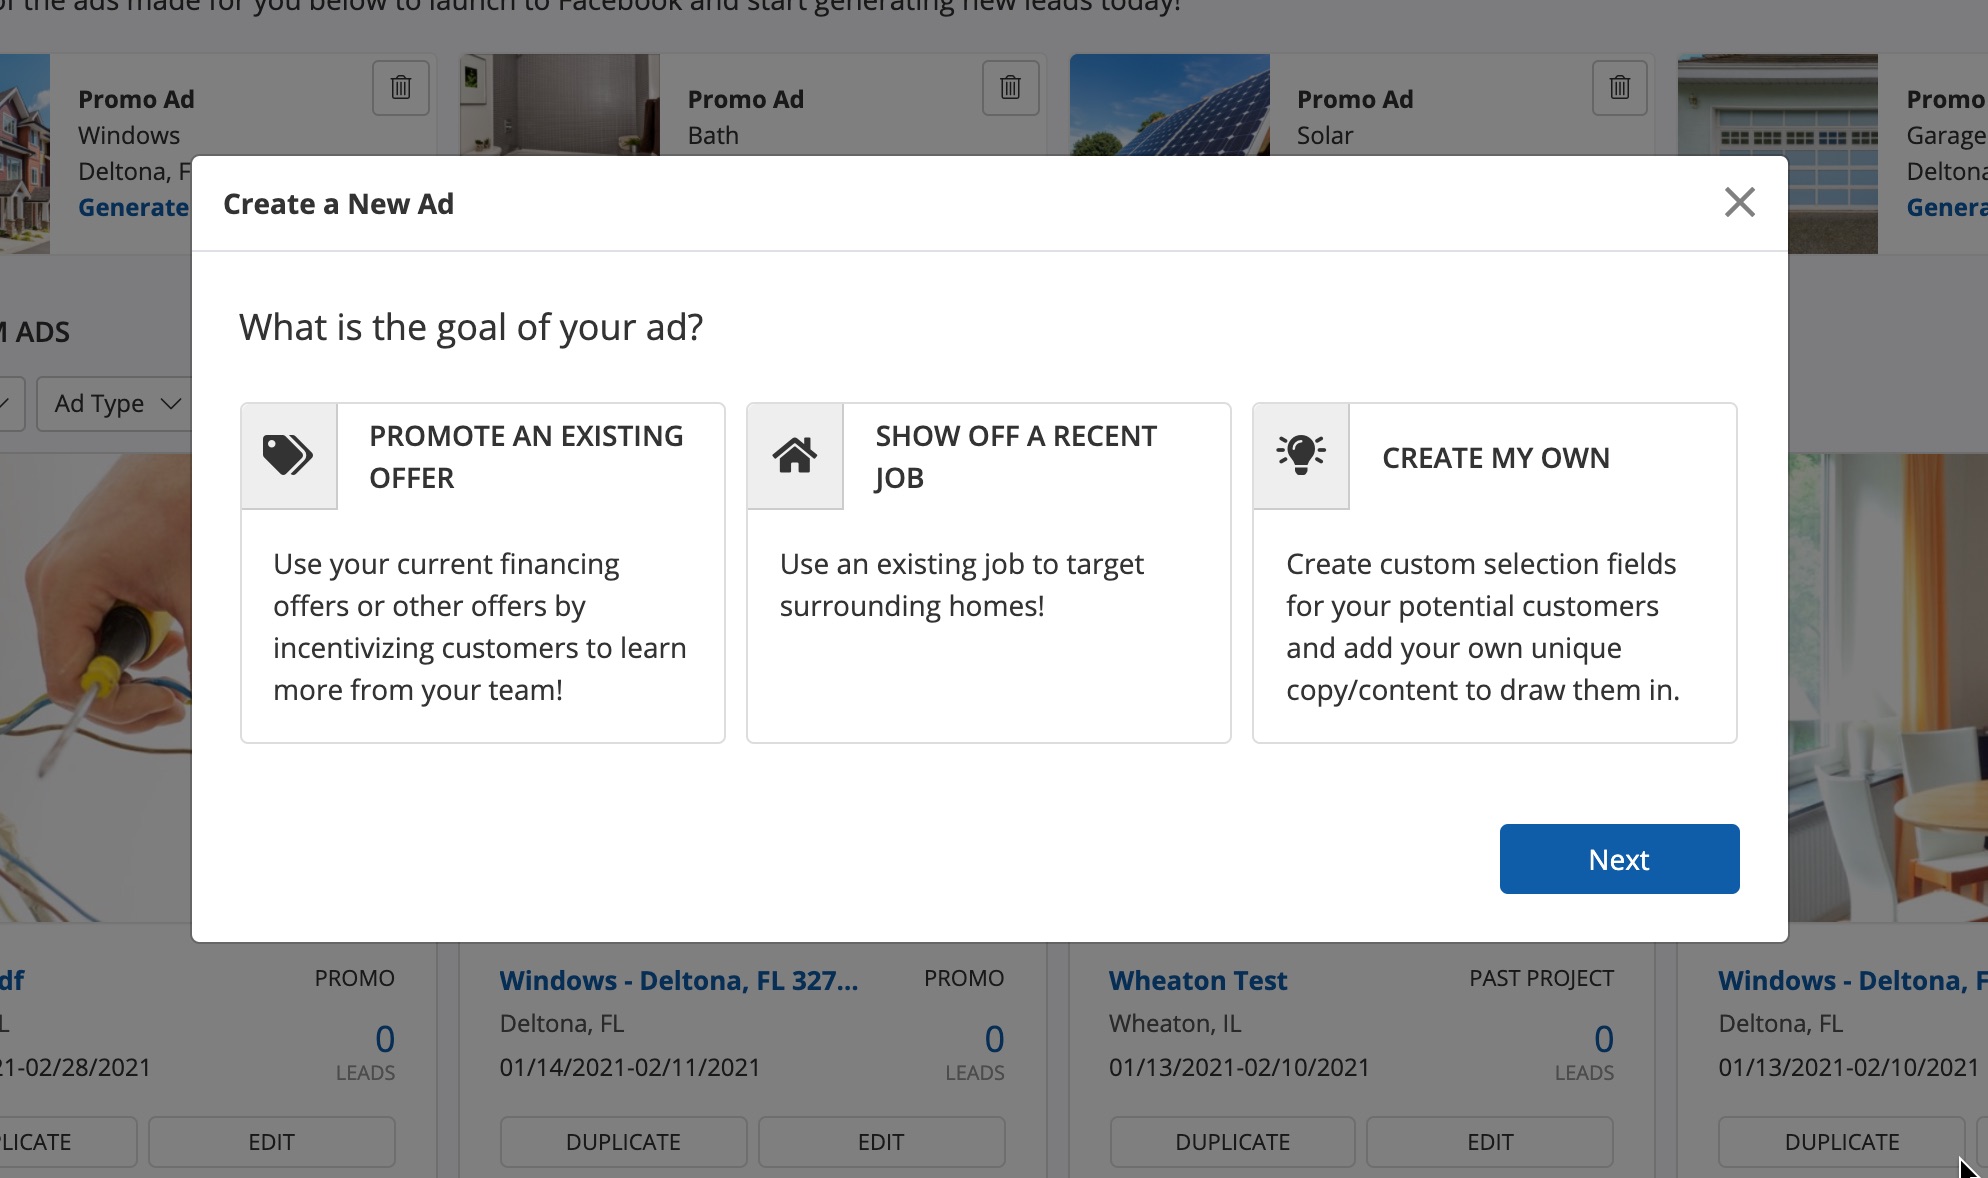Delete the Windows promo ad with trash icon

pyautogui.click(x=401, y=88)
